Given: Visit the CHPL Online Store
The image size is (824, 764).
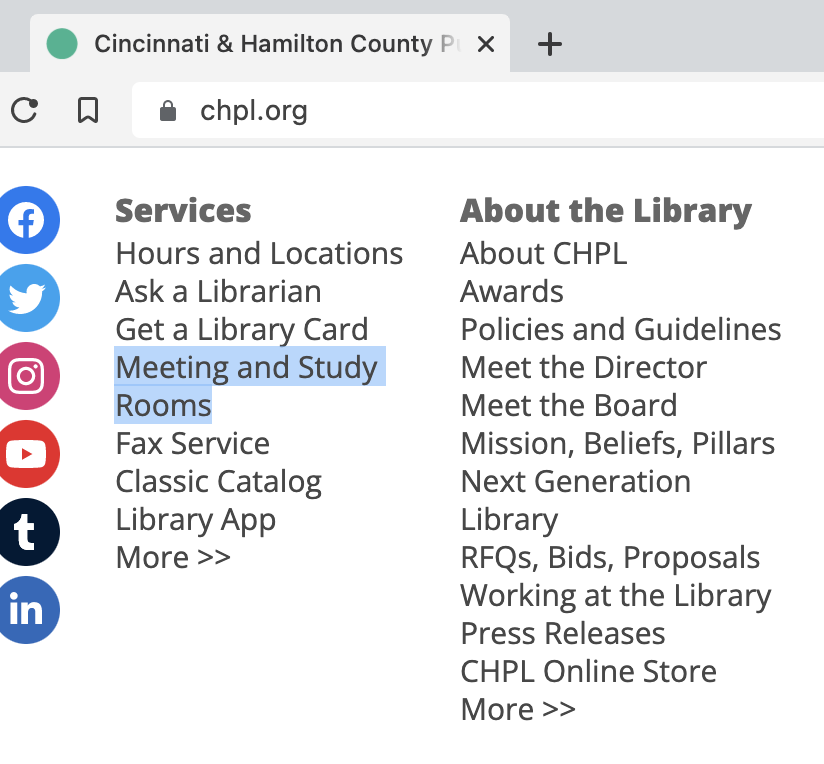Looking at the screenshot, I should pyautogui.click(x=588, y=671).
